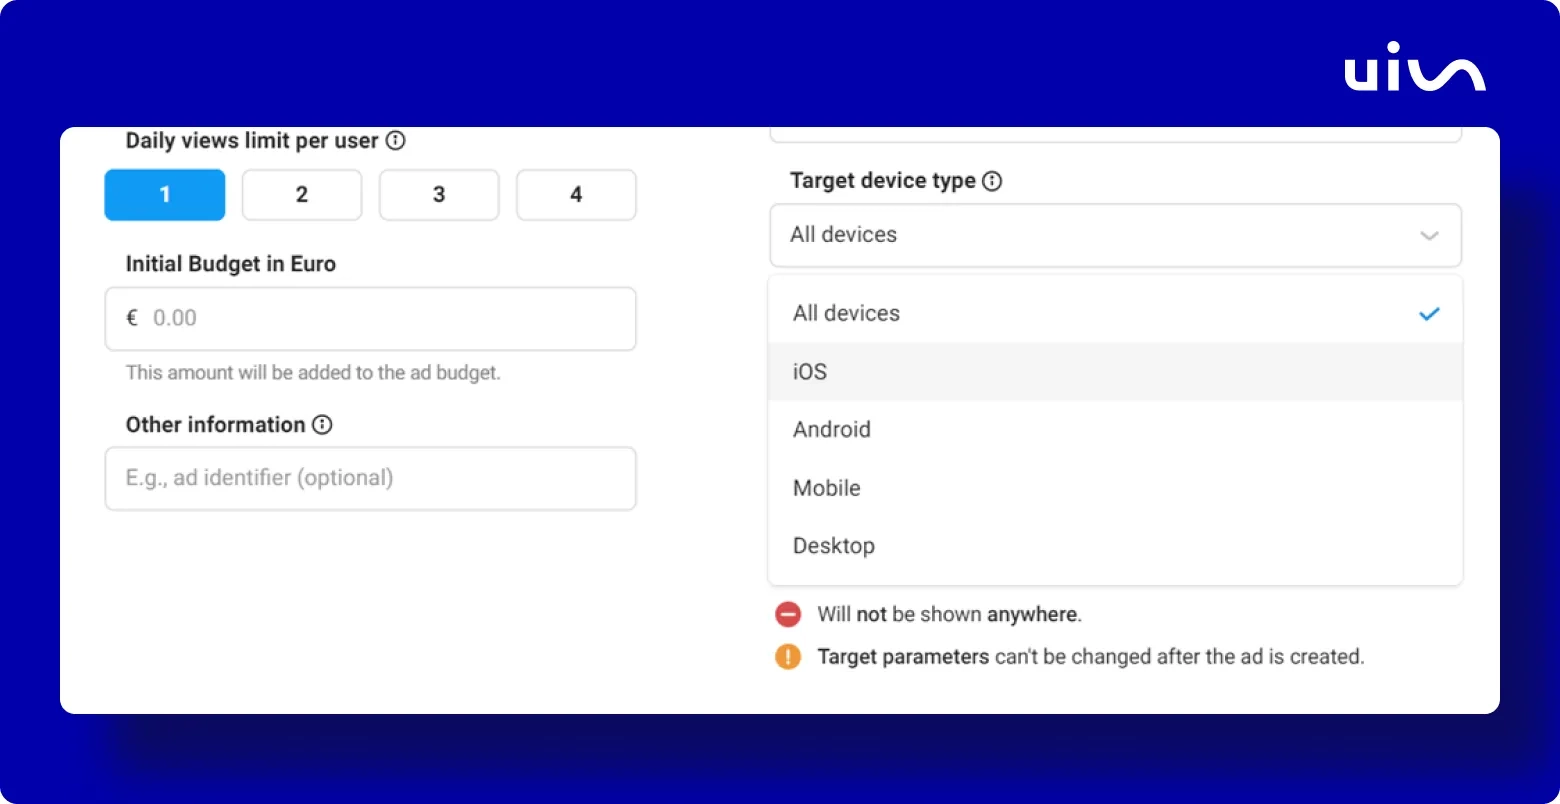Click 'Other information' label
This screenshot has height=804, width=1560.
[215, 425]
